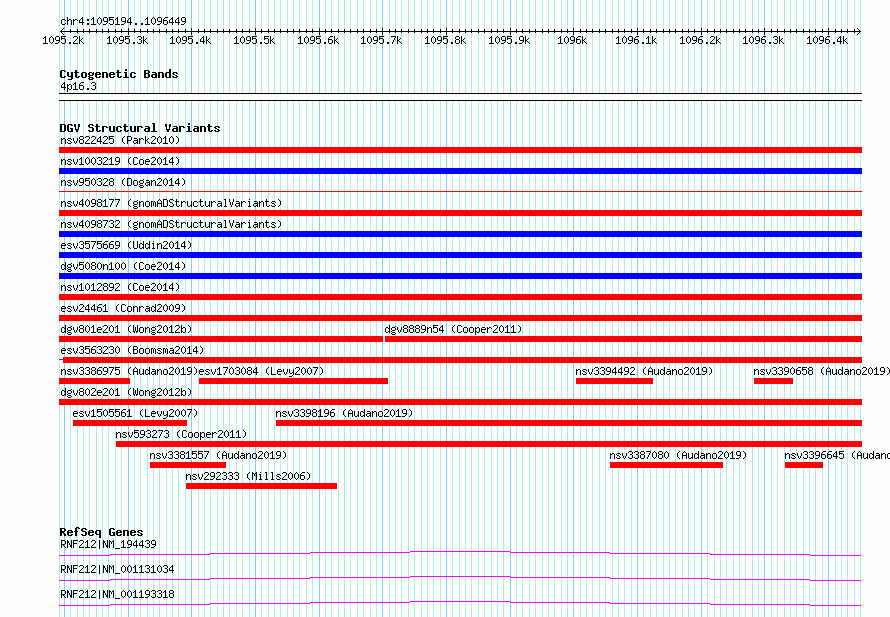Screen dimensions: 890x617
Task: Open the dgv802e201 (Wong2012b) label
Action: pos(126,392)
